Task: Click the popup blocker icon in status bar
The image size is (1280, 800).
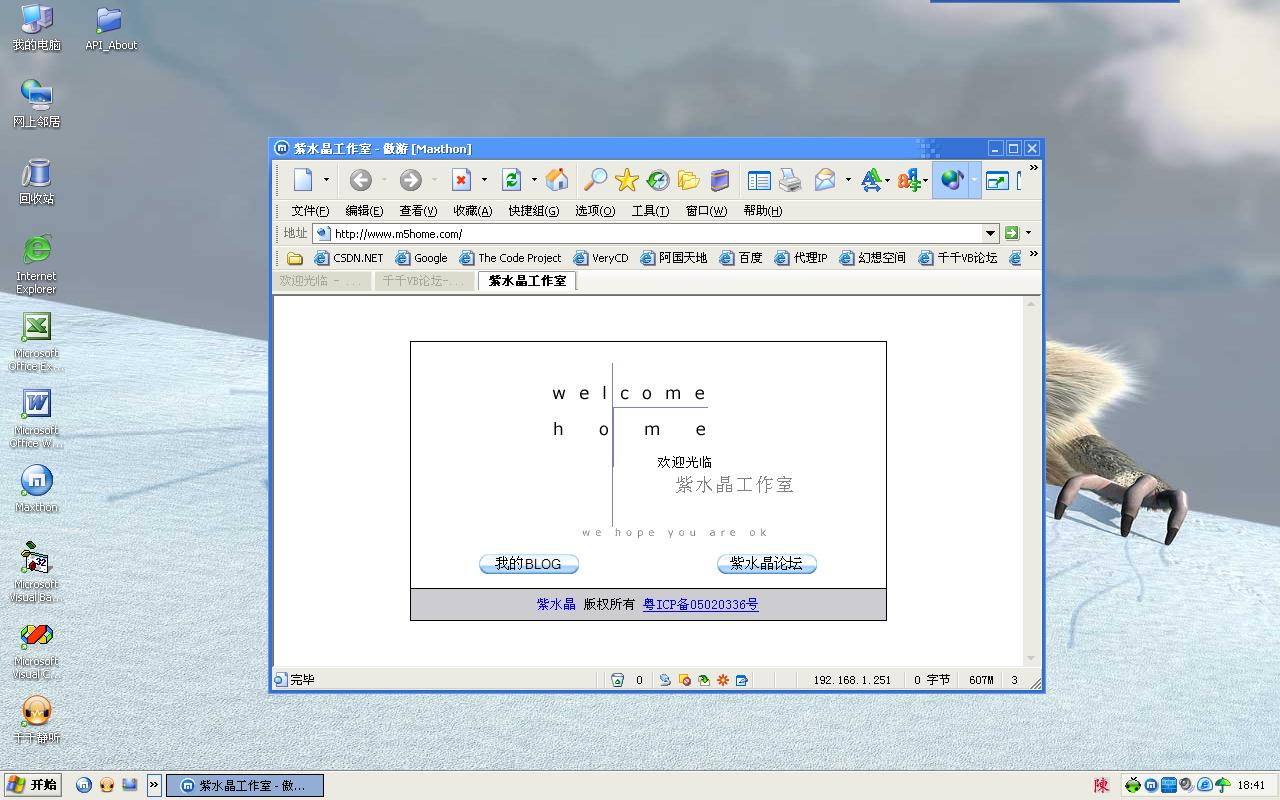Action: [685, 680]
